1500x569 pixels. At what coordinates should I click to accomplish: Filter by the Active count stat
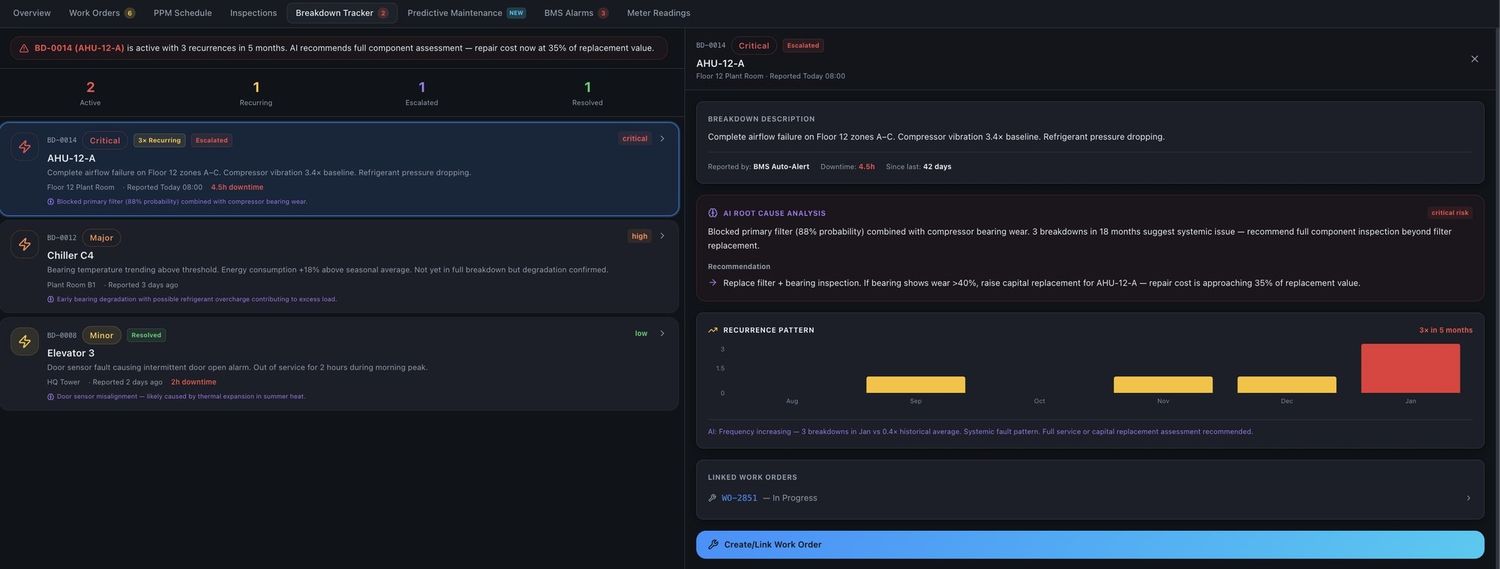(90, 93)
